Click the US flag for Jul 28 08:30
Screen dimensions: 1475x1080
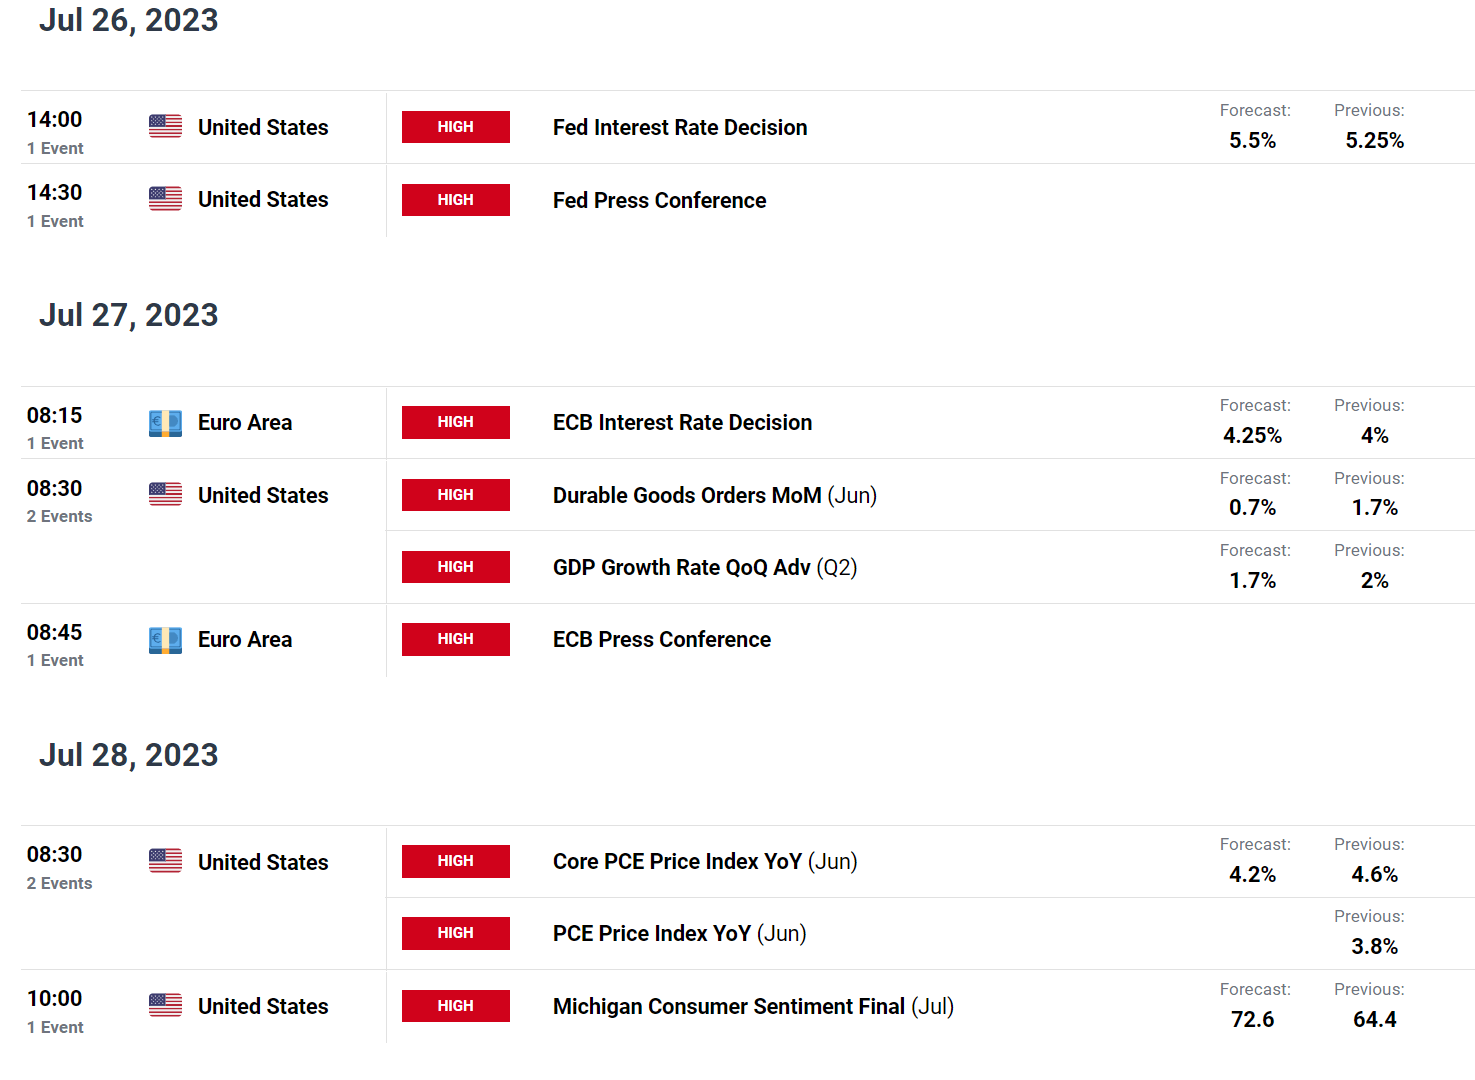(165, 861)
